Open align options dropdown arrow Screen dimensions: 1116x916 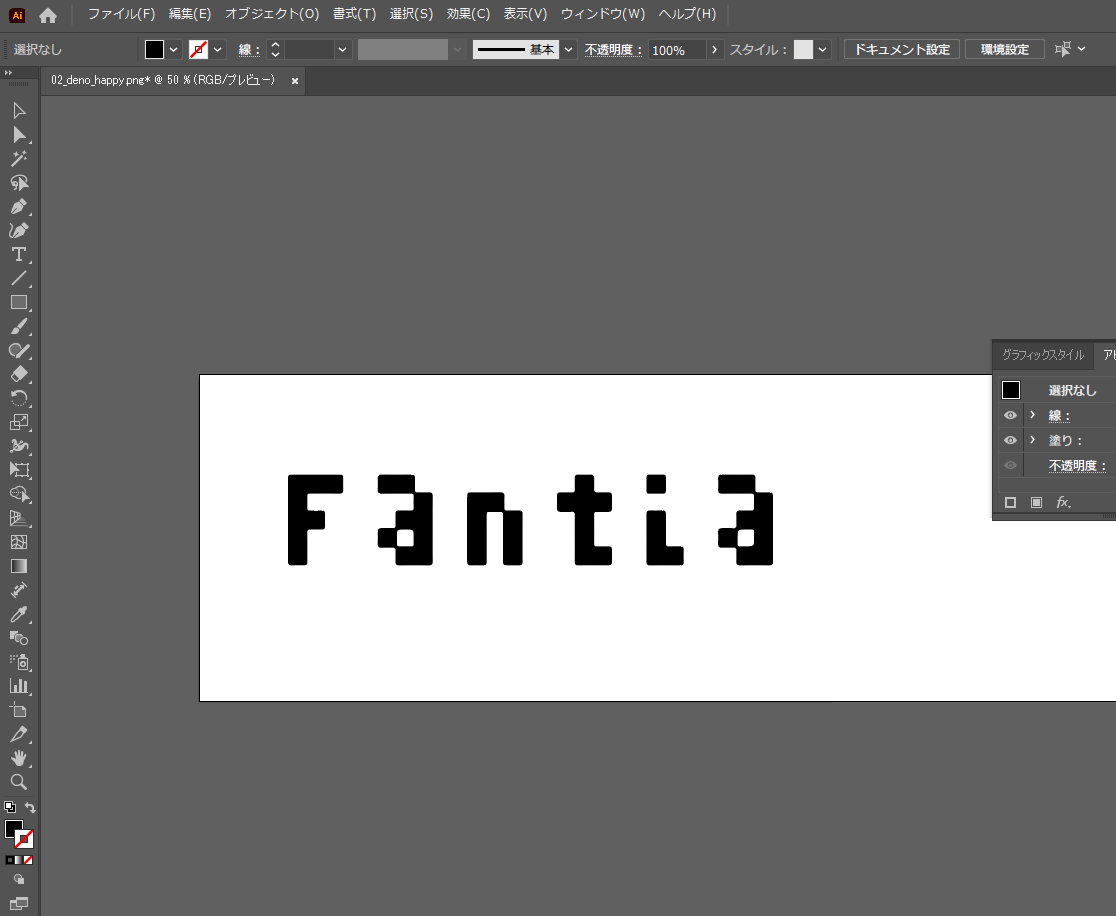click(1082, 49)
